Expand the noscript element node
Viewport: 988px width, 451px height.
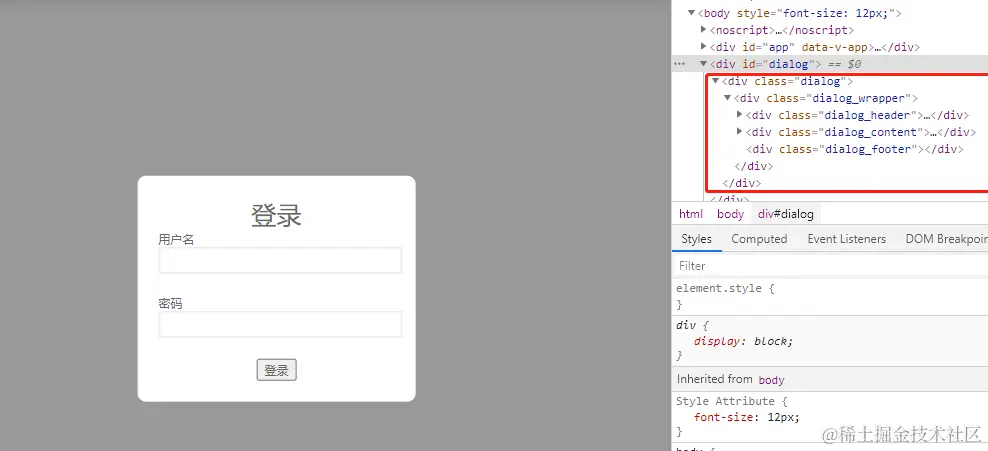tap(704, 30)
